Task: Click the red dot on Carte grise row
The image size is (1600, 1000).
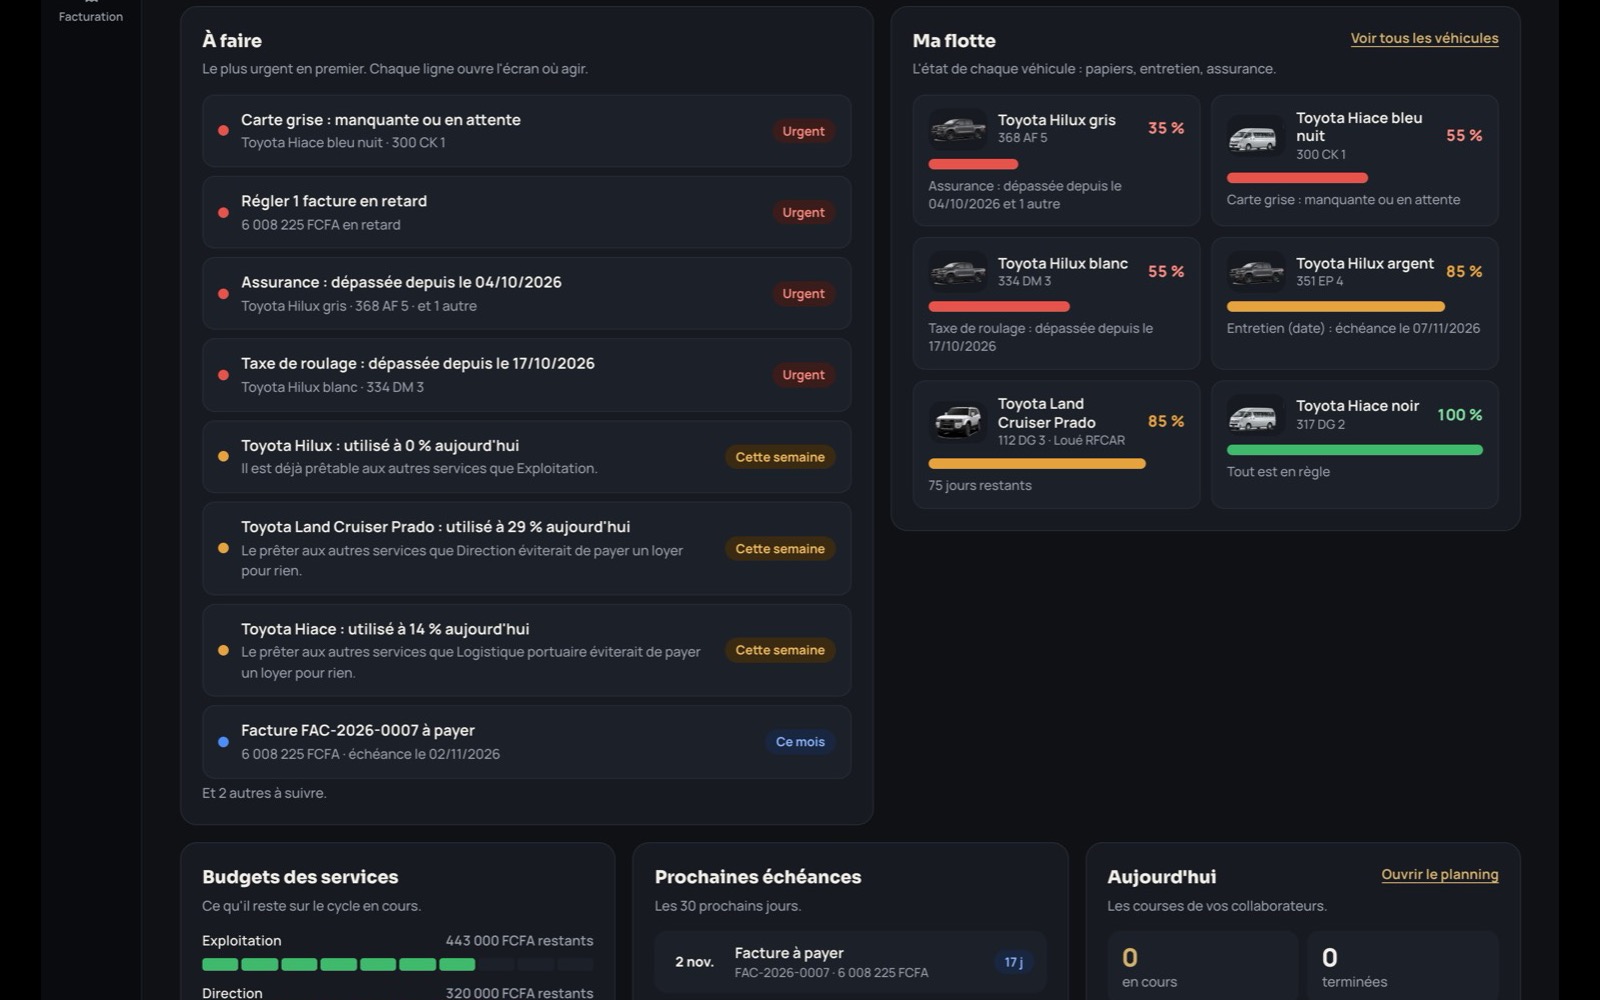Action: coord(223,131)
